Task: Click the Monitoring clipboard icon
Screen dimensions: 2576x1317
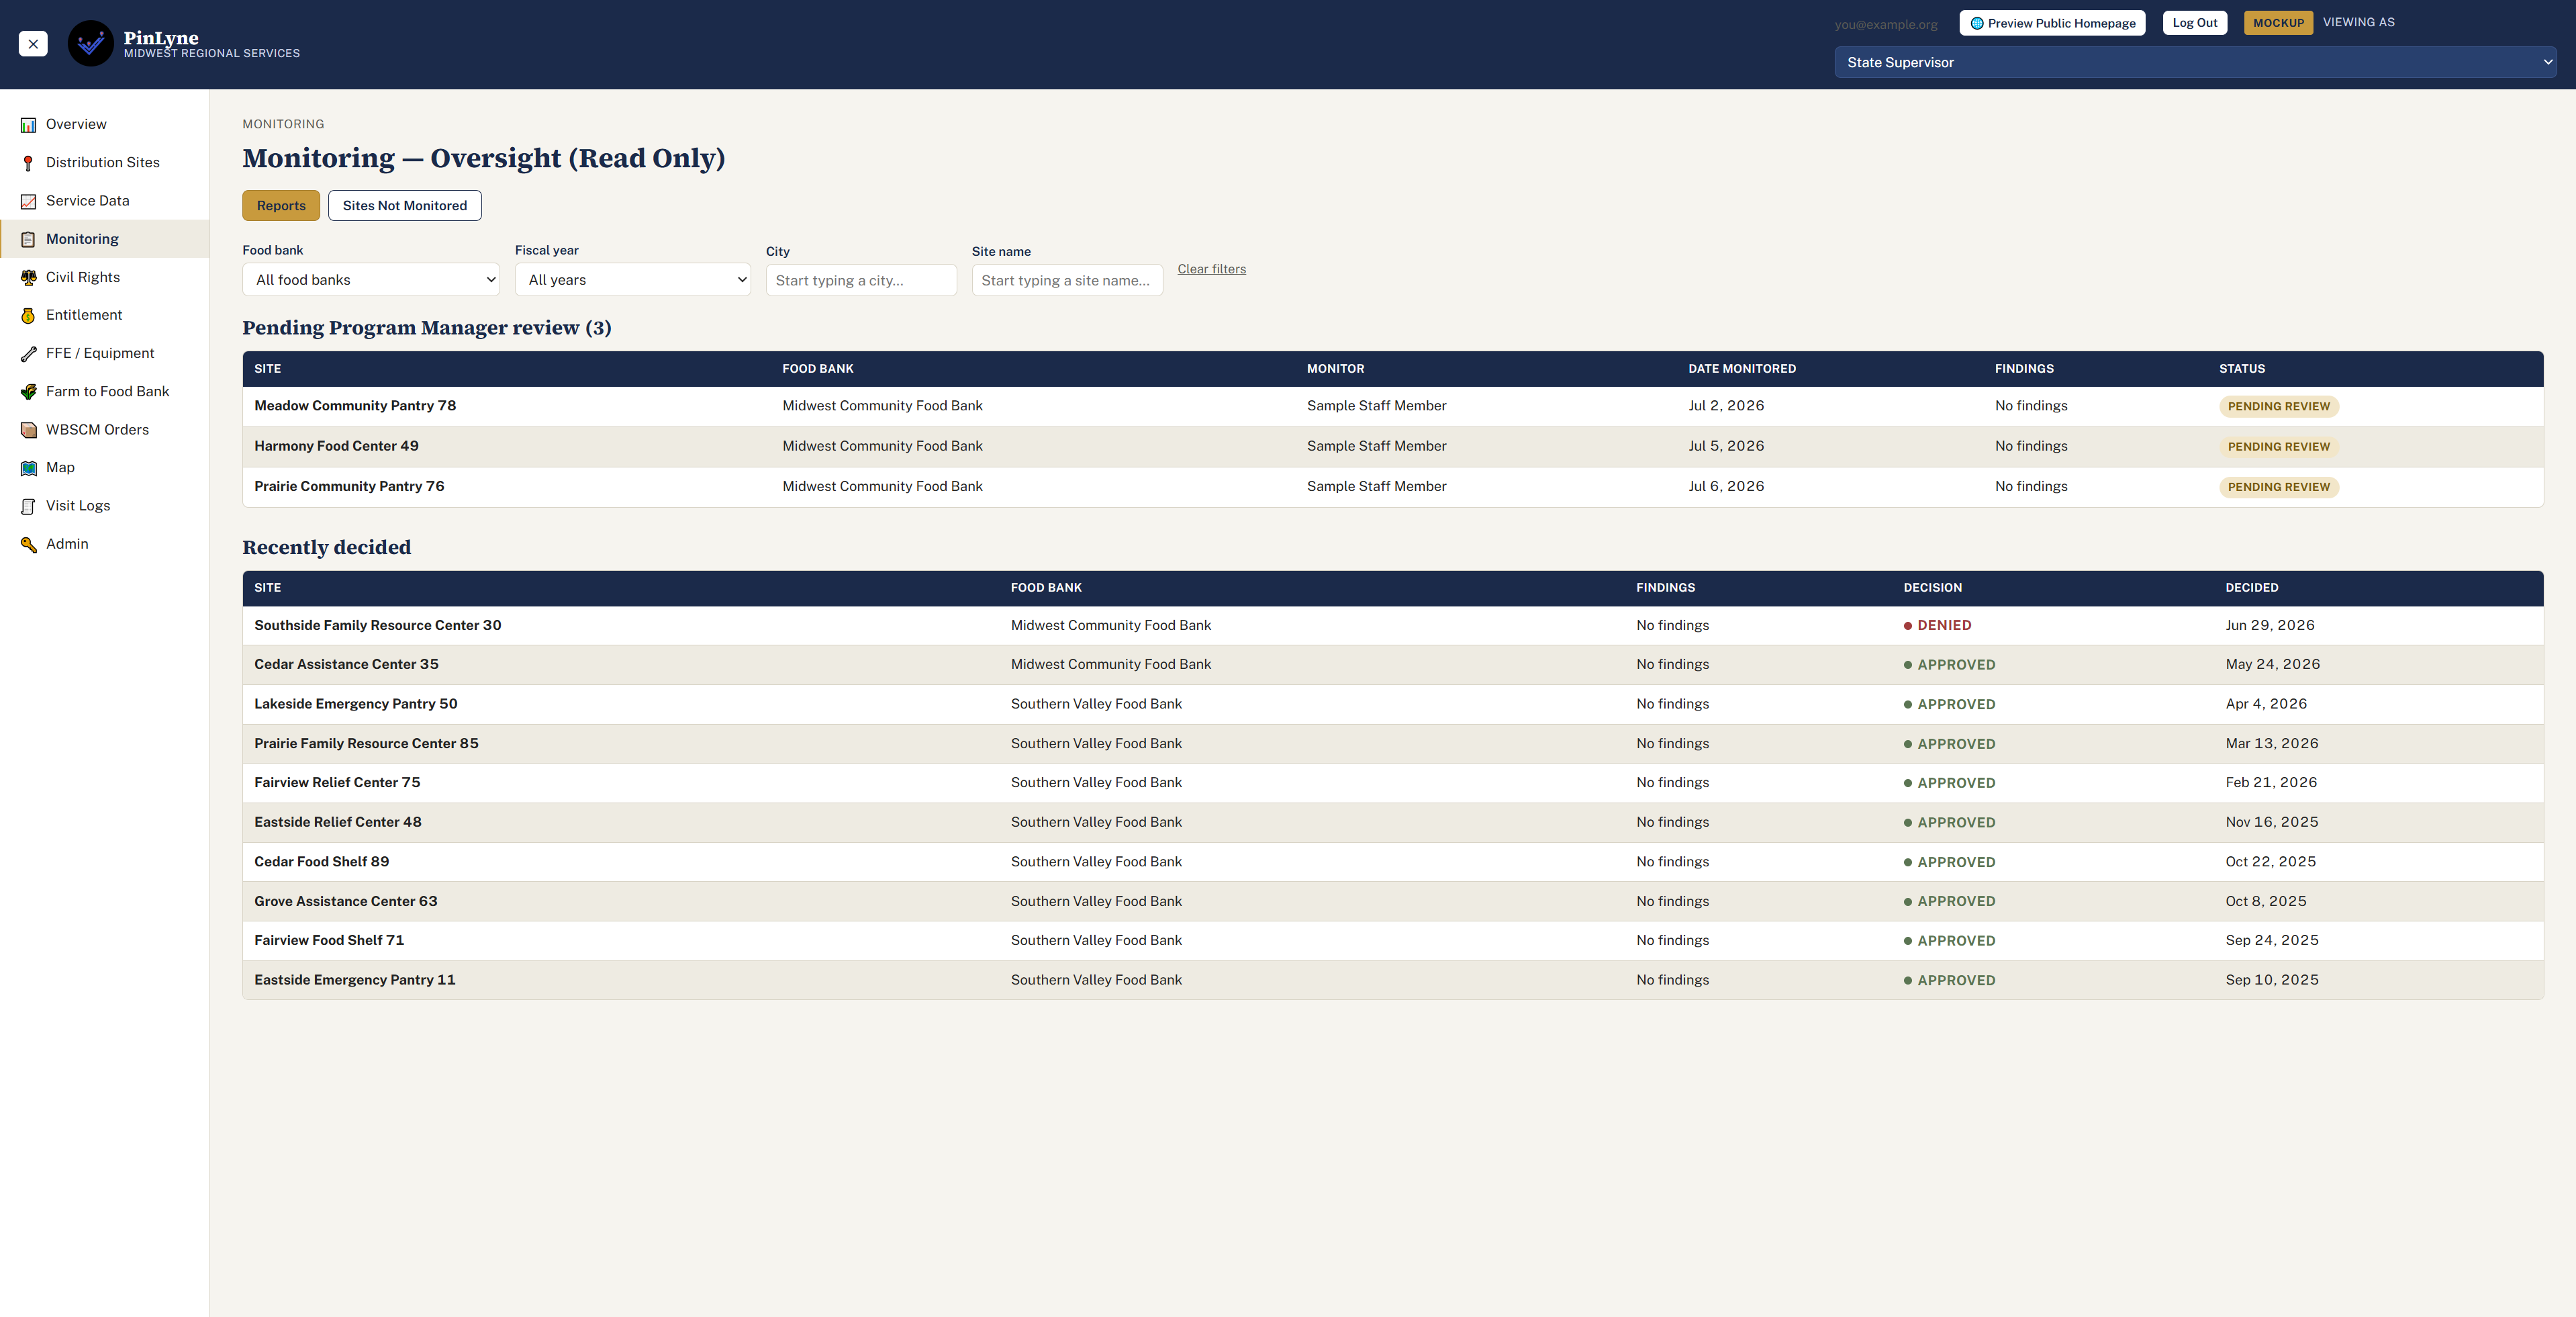Action: [28, 239]
